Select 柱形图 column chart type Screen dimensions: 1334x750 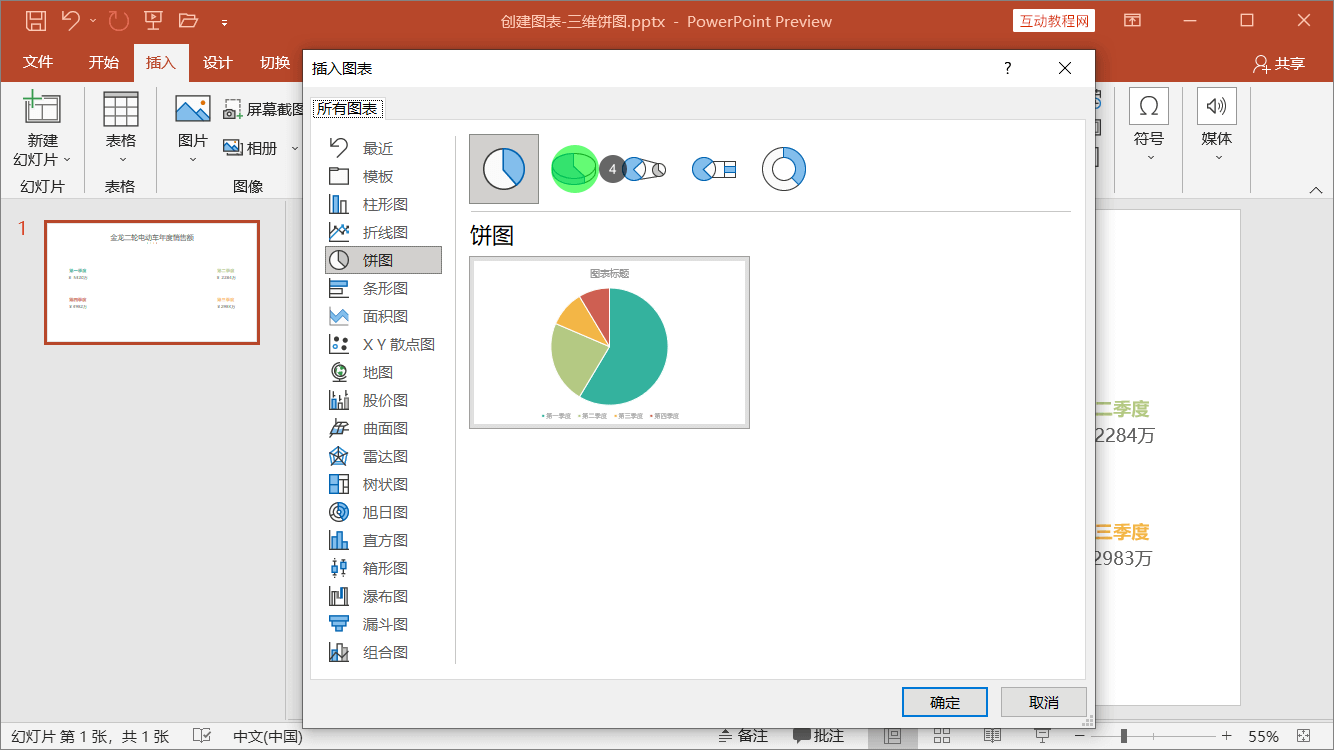pyautogui.click(x=383, y=204)
